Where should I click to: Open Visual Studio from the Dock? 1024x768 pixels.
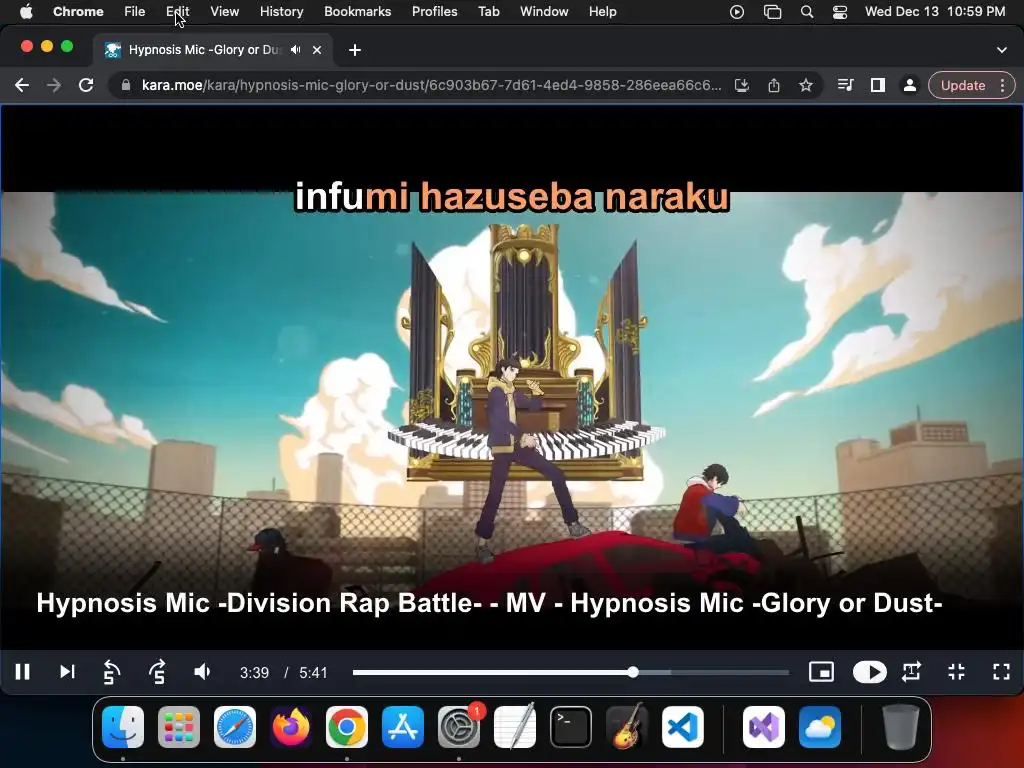tap(763, 727)
